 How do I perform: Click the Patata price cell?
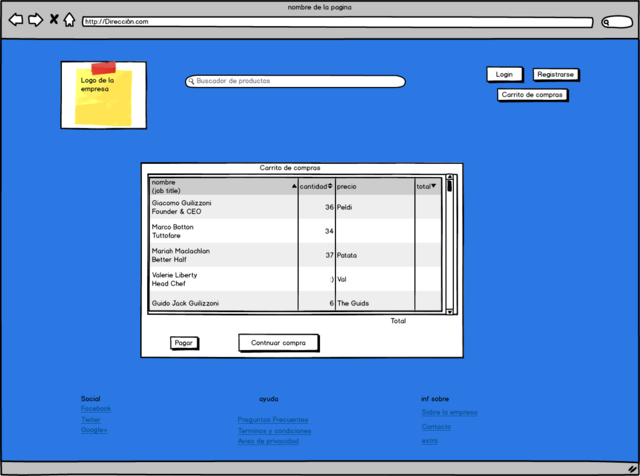pyautogui.click(x=375, y=255)
